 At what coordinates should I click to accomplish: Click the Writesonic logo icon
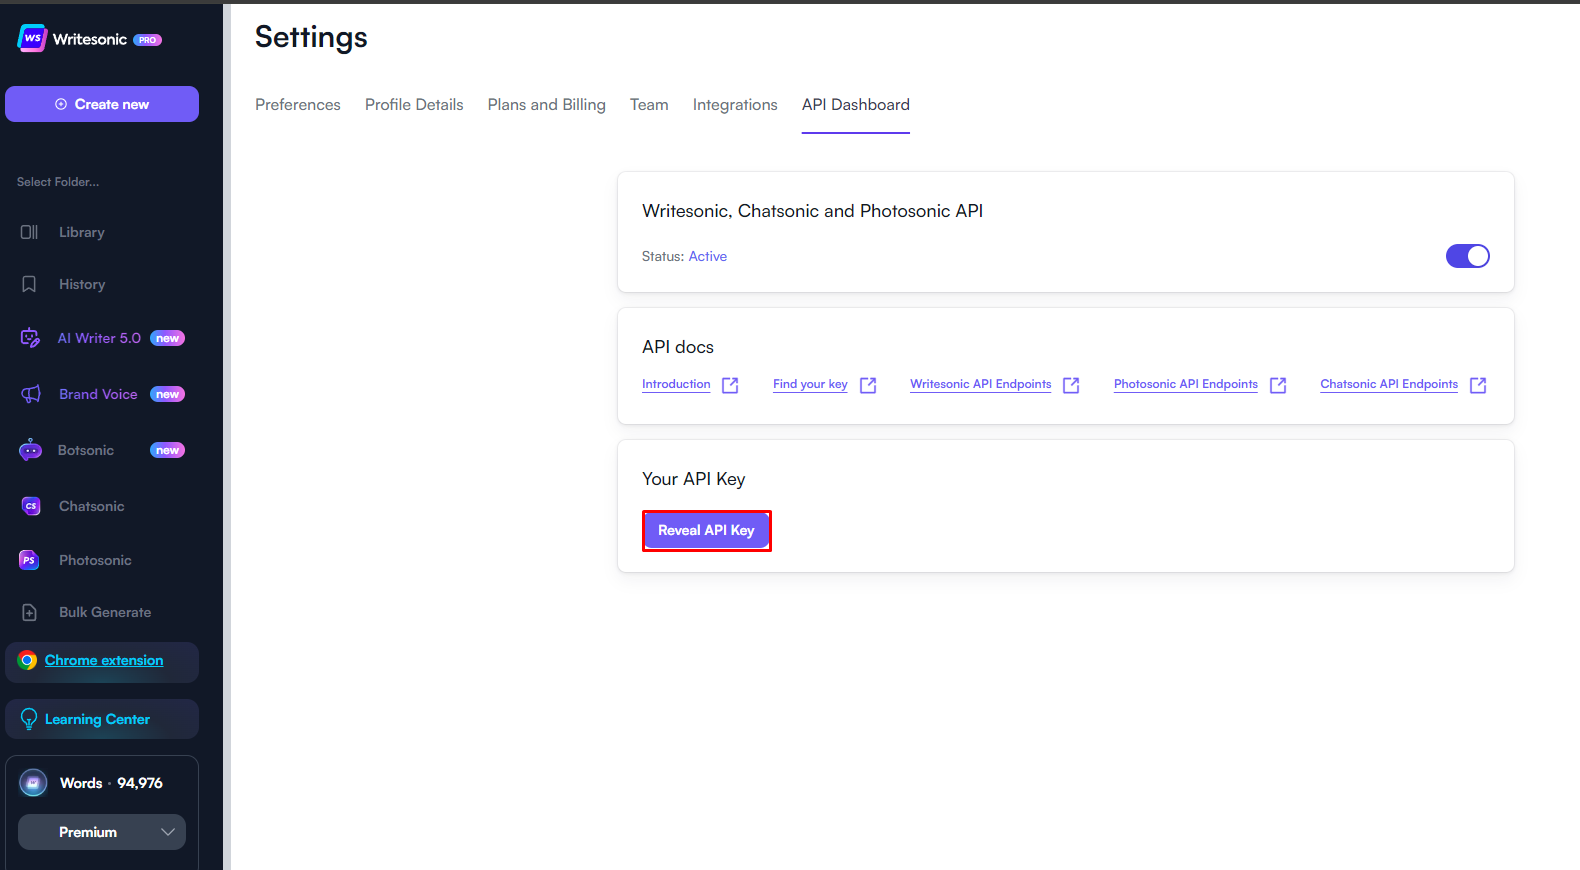pos(32,38)
